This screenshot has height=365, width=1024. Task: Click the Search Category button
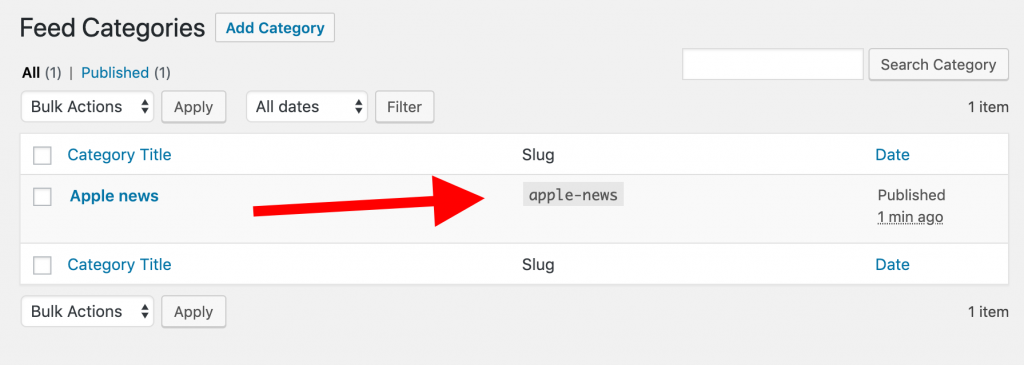[x=938, y=65]
